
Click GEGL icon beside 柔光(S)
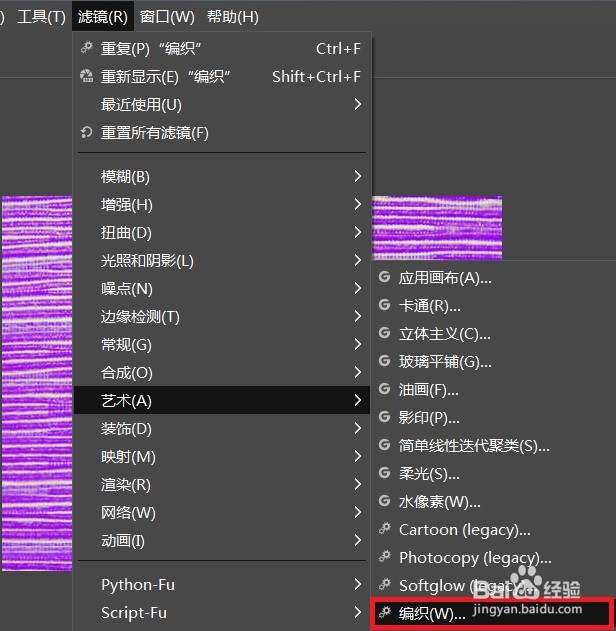(385, 473)
